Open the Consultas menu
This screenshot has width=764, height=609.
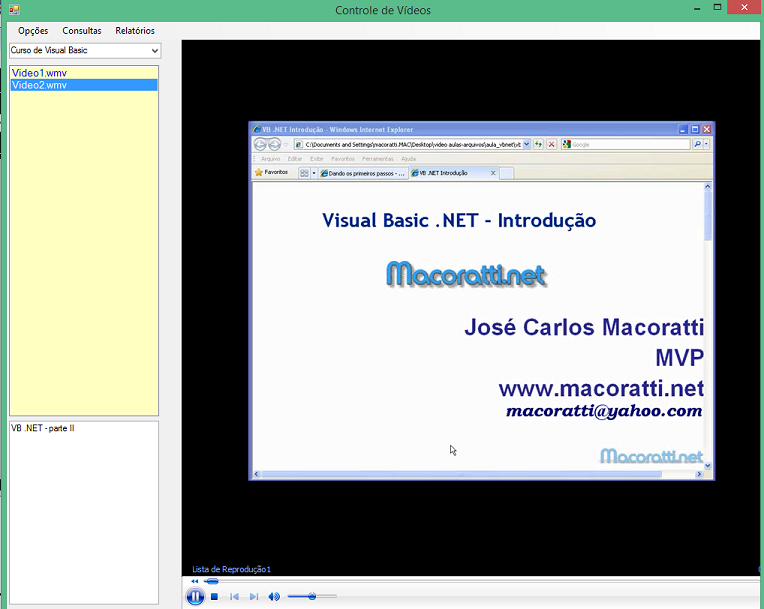click(82, 31)
